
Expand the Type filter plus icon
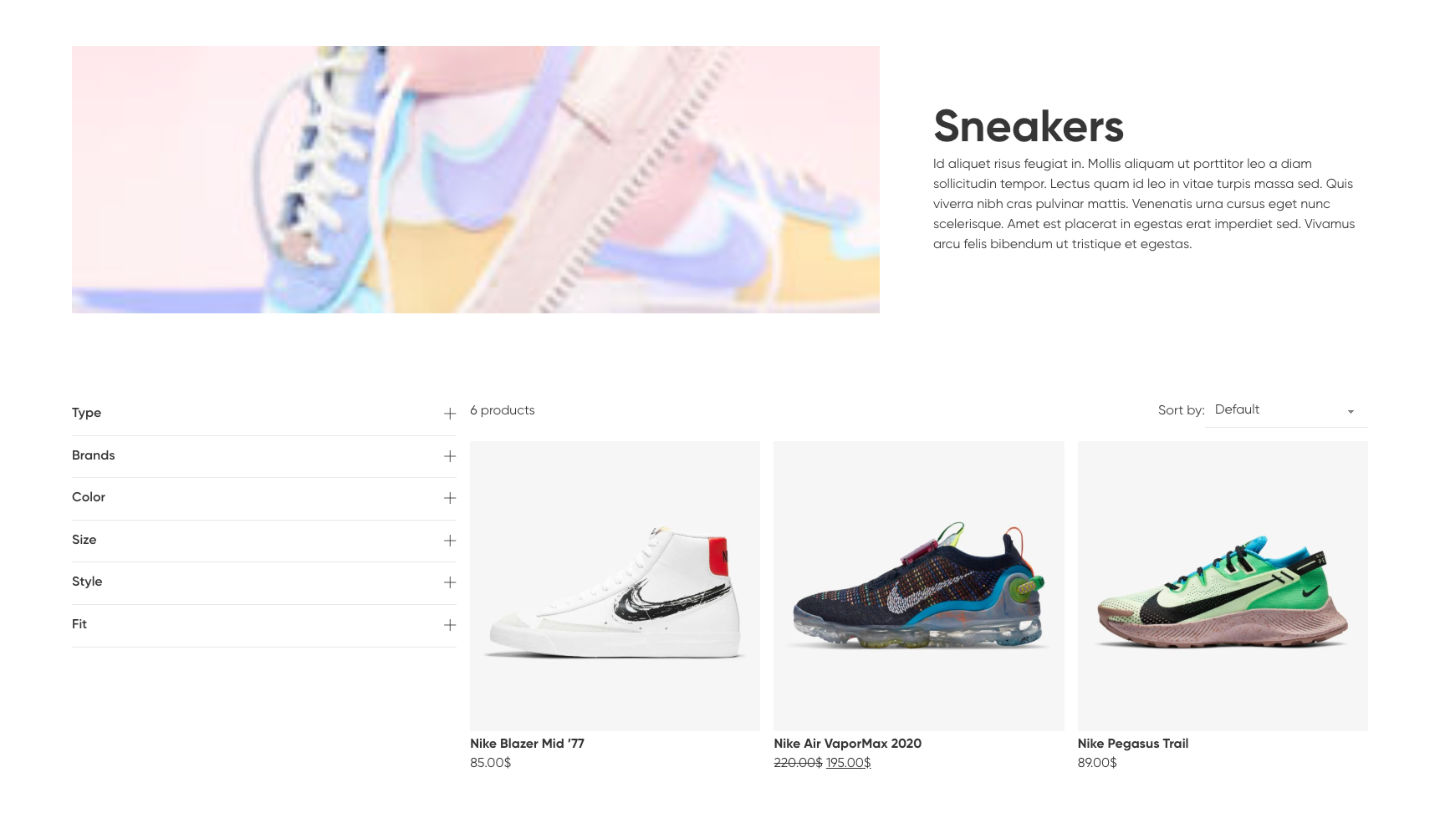[x=450, y=413]
